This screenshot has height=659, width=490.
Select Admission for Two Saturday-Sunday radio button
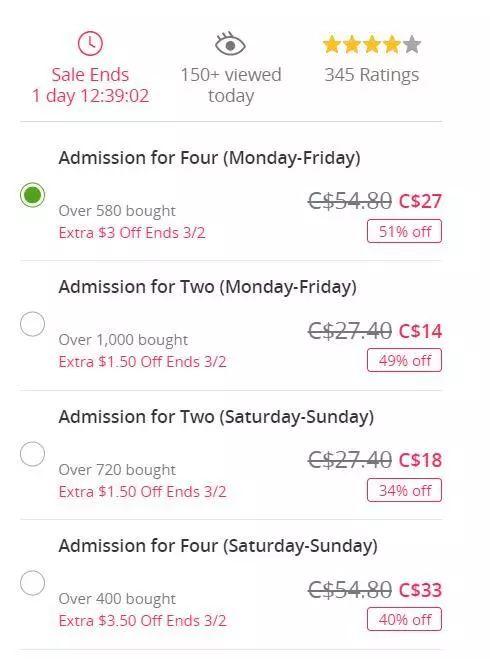pyautogui.click(x=32, y=454)
